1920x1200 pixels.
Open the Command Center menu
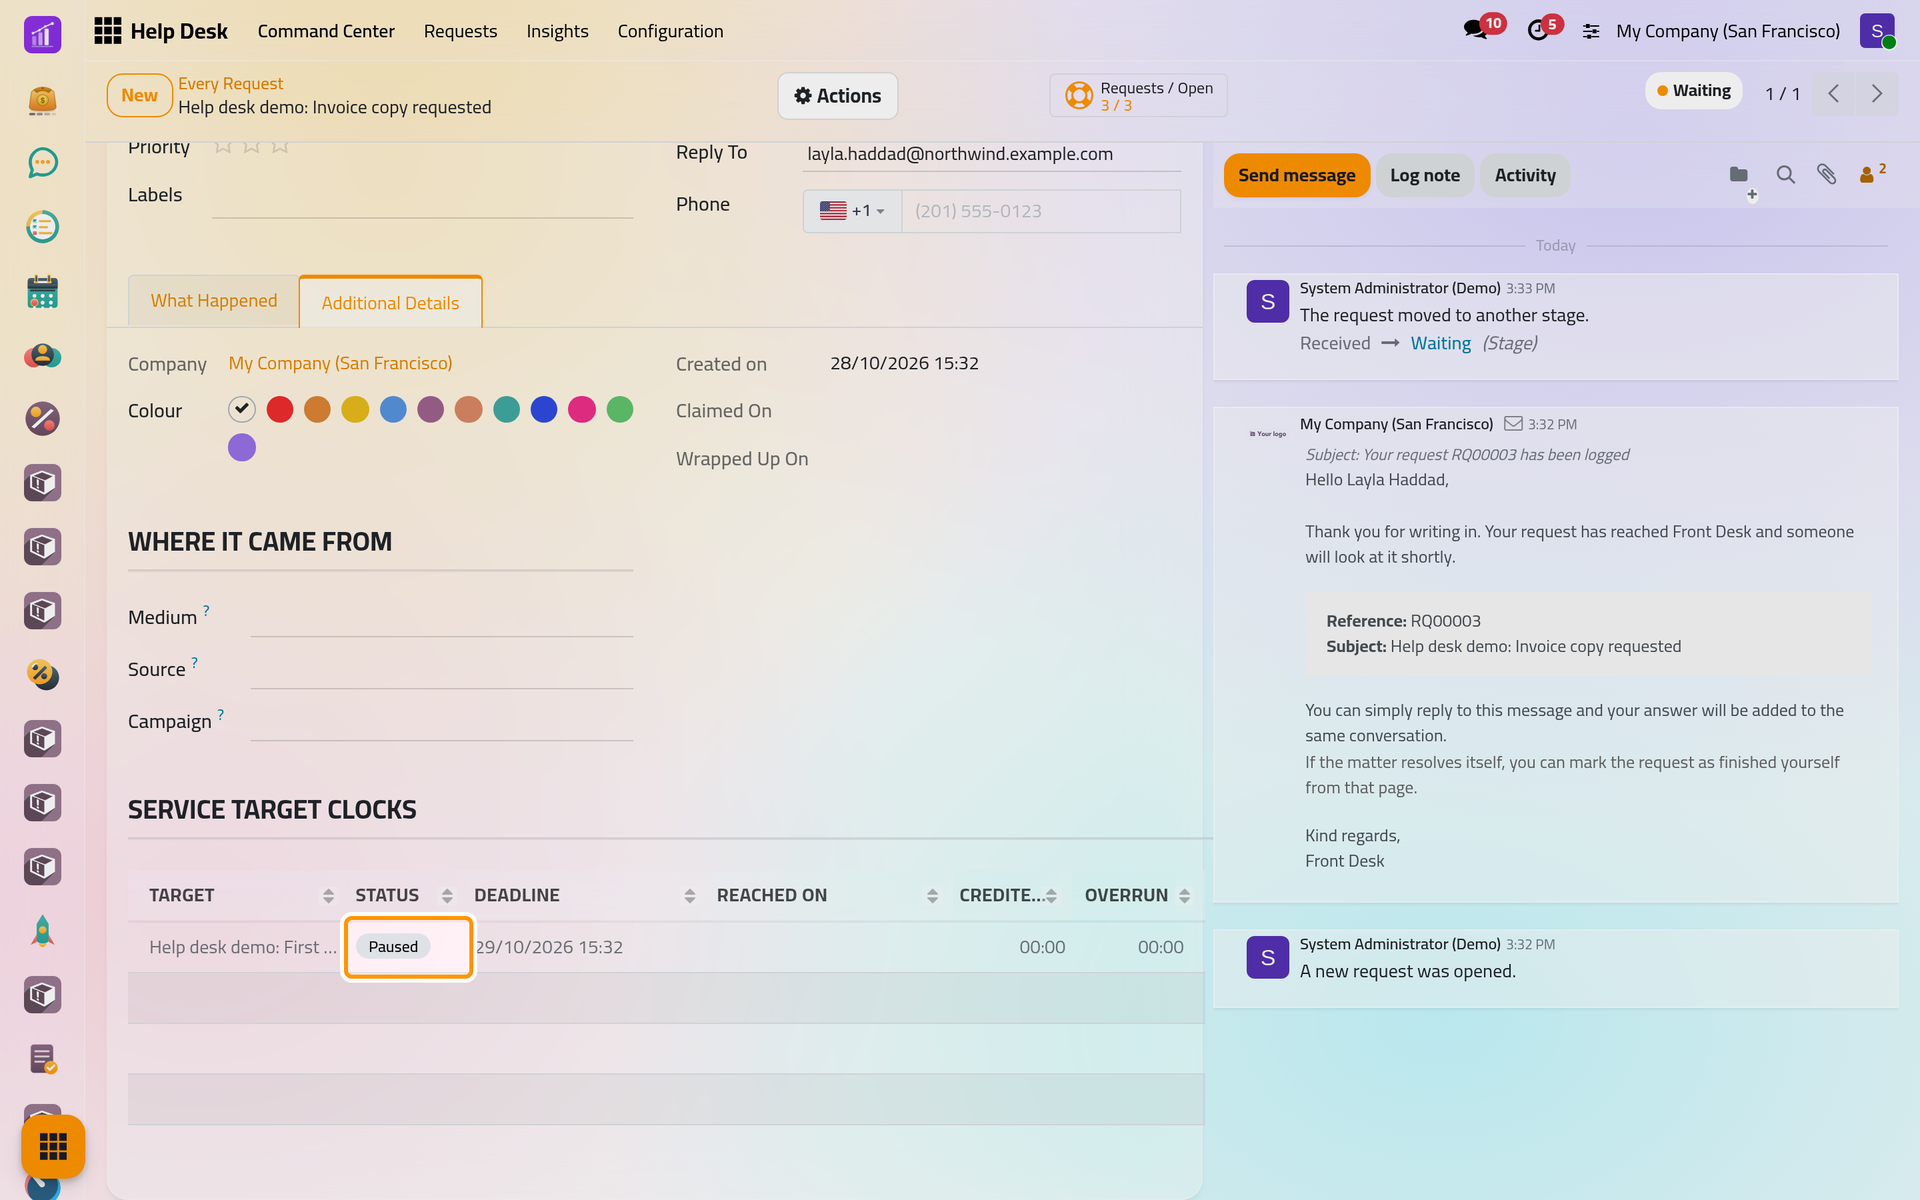pyautogui.click(x=326, y=31)
